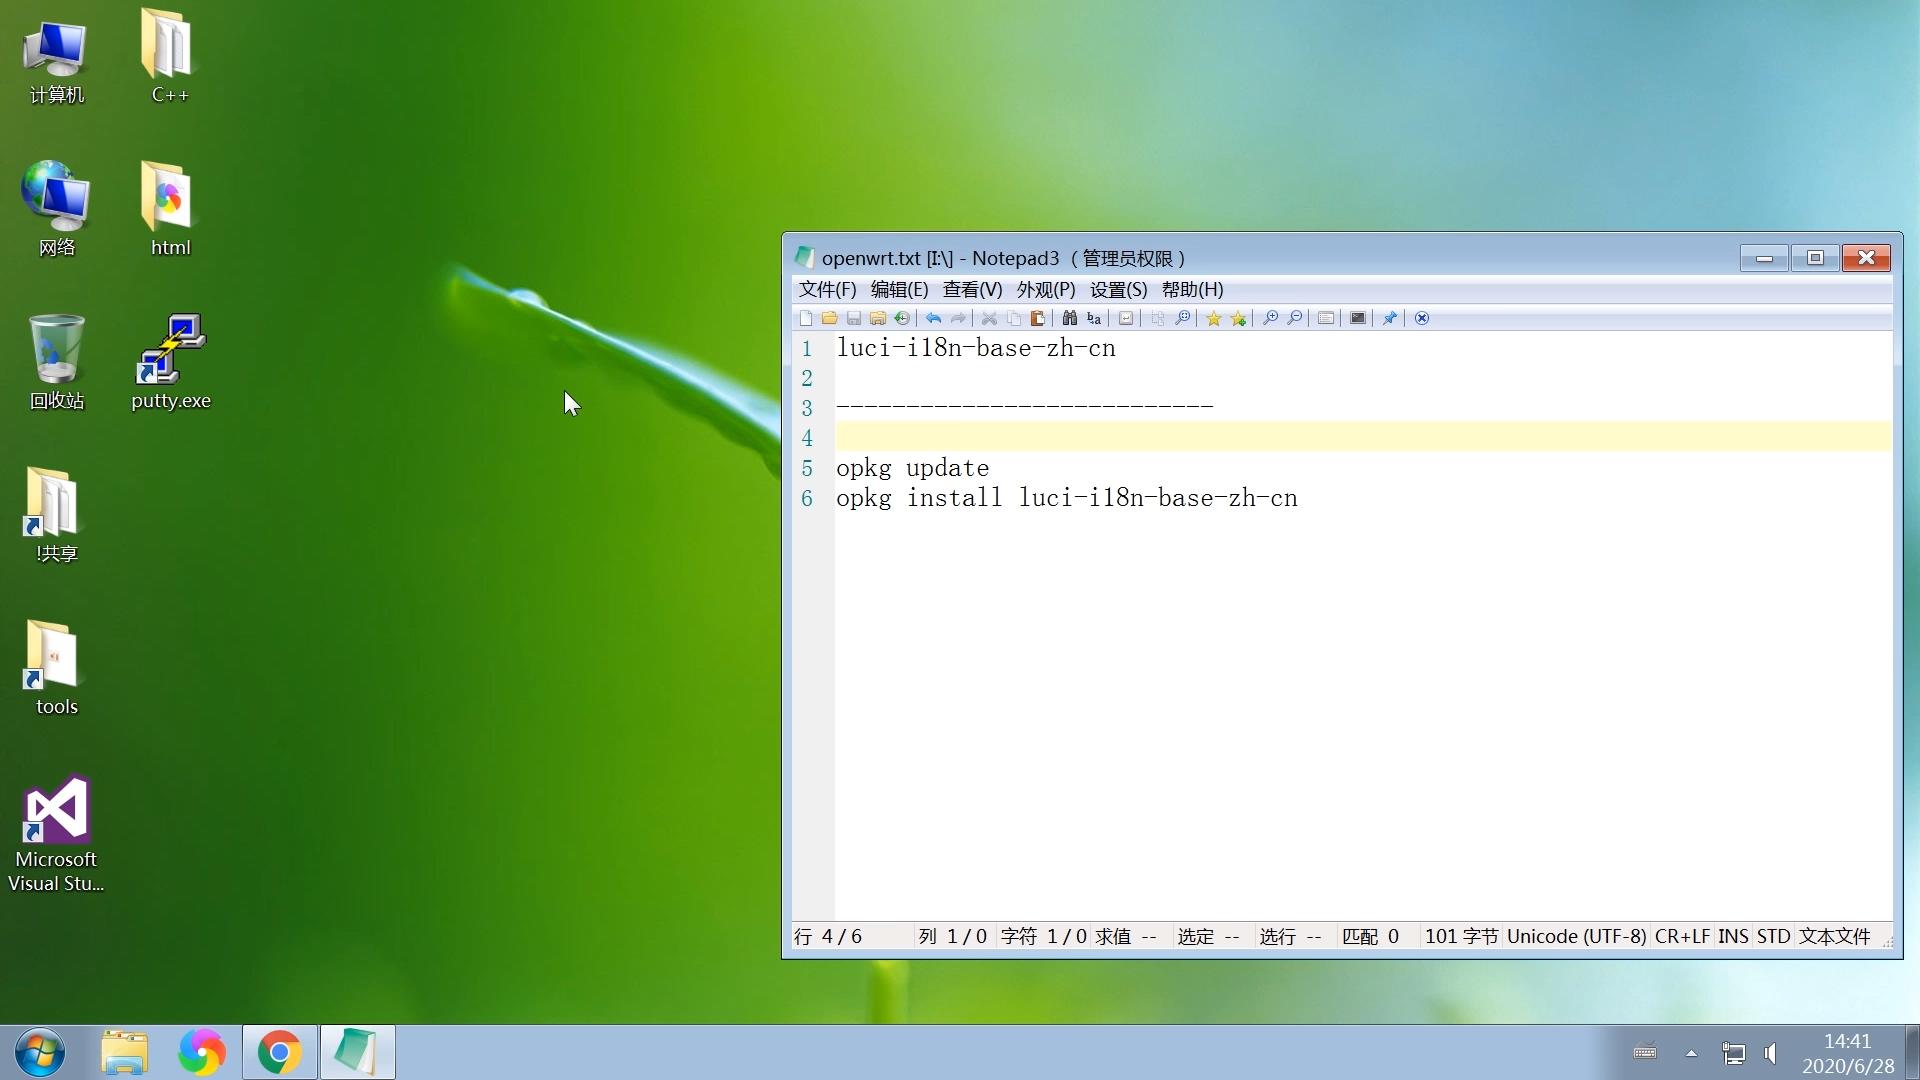Viewport: 1920px width, 1080px height.
Task: Click the Open file folder icon
Action: point(829,318)
